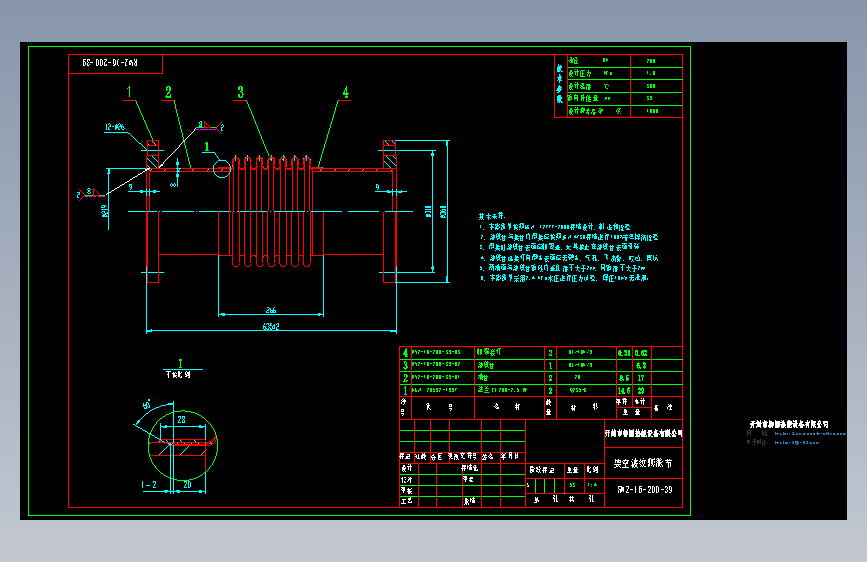Click the enlarged detail view circle
The height and width of the screenshot is (562, 867).
point(183,445)
